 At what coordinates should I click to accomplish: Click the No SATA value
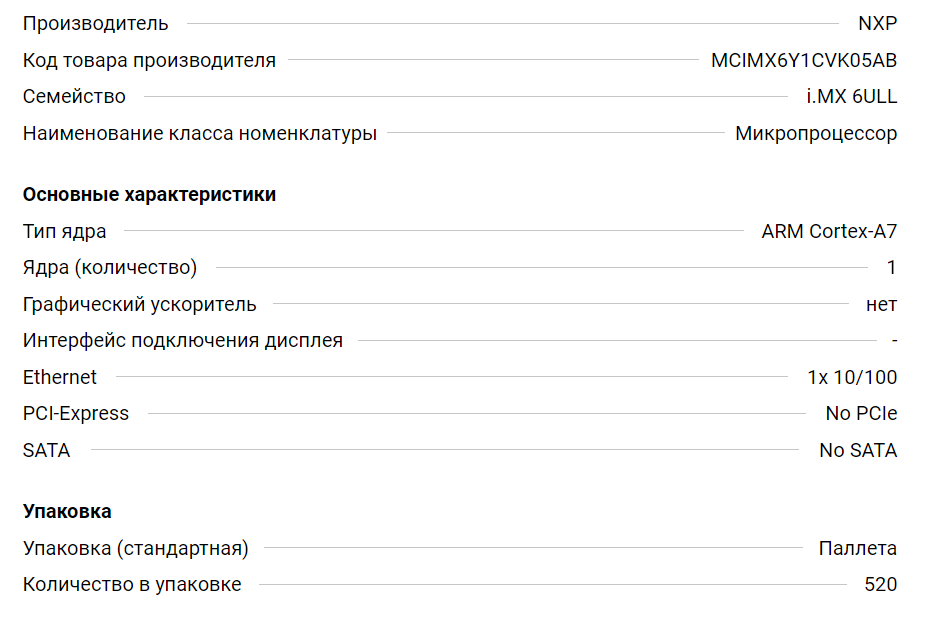tap(858, 451)
